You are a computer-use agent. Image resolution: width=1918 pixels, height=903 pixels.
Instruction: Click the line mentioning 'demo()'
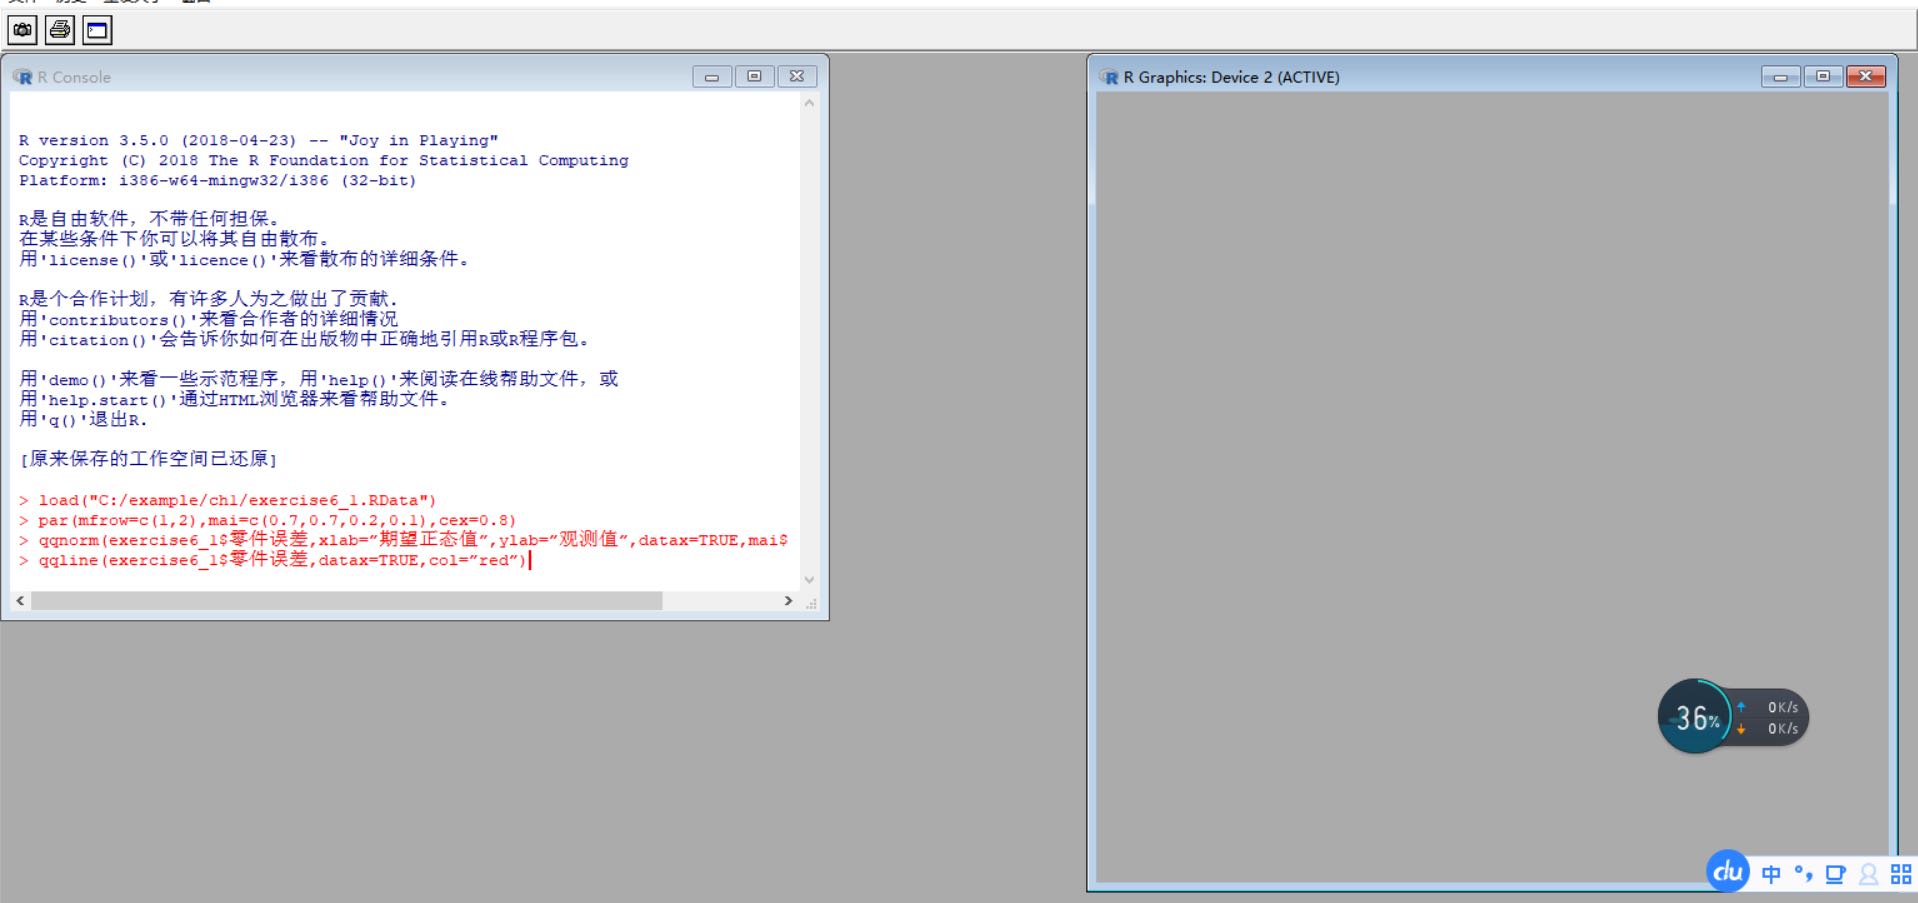point(319,379)
